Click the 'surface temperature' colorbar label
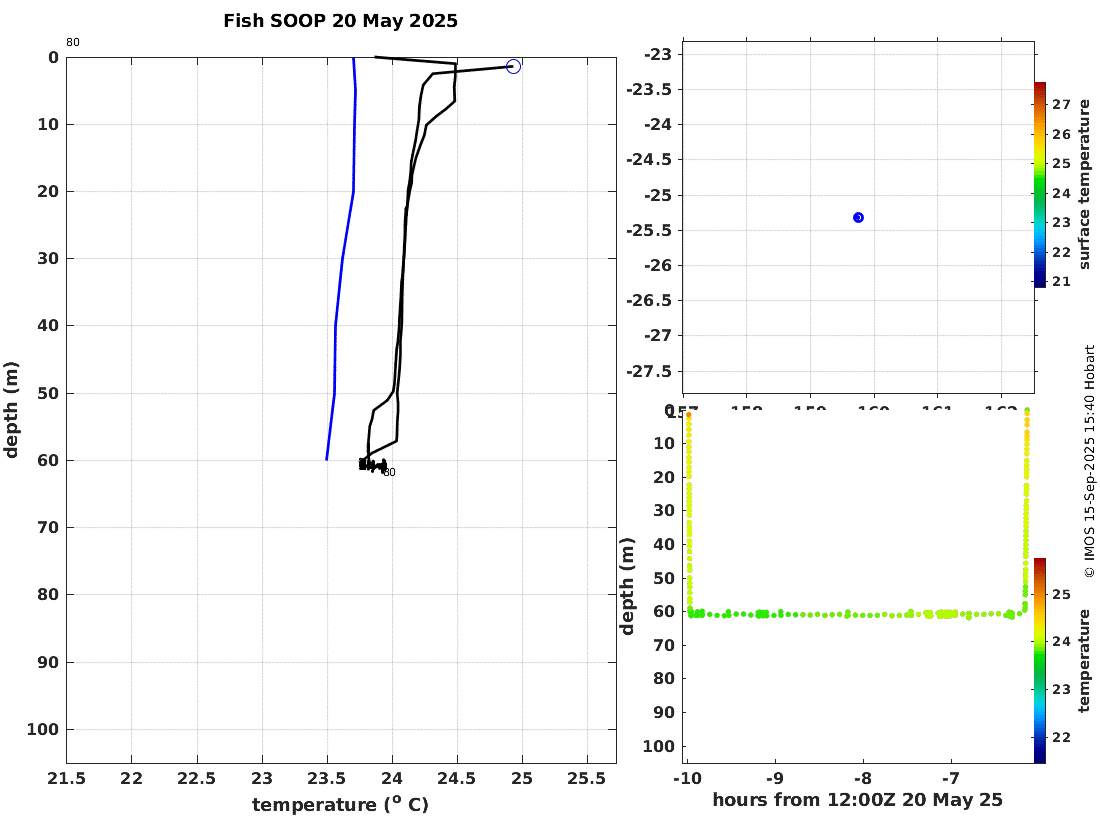The image size is (1100, 820). coord(1085,184)
